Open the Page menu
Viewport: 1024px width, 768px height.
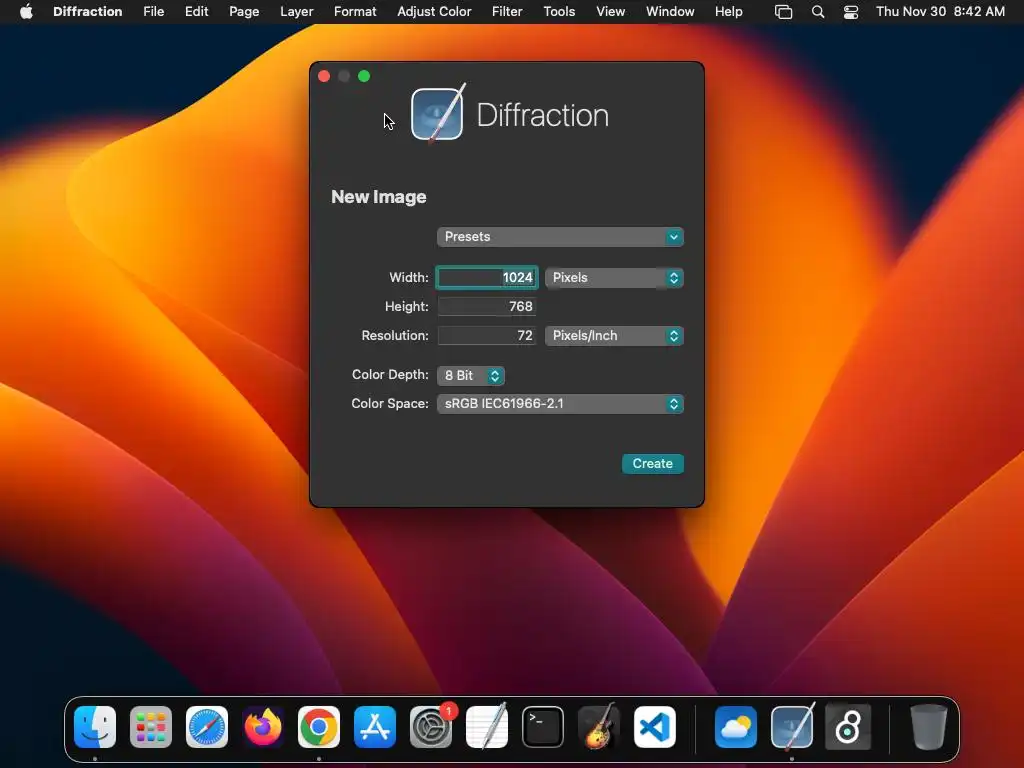click(244, 12)
